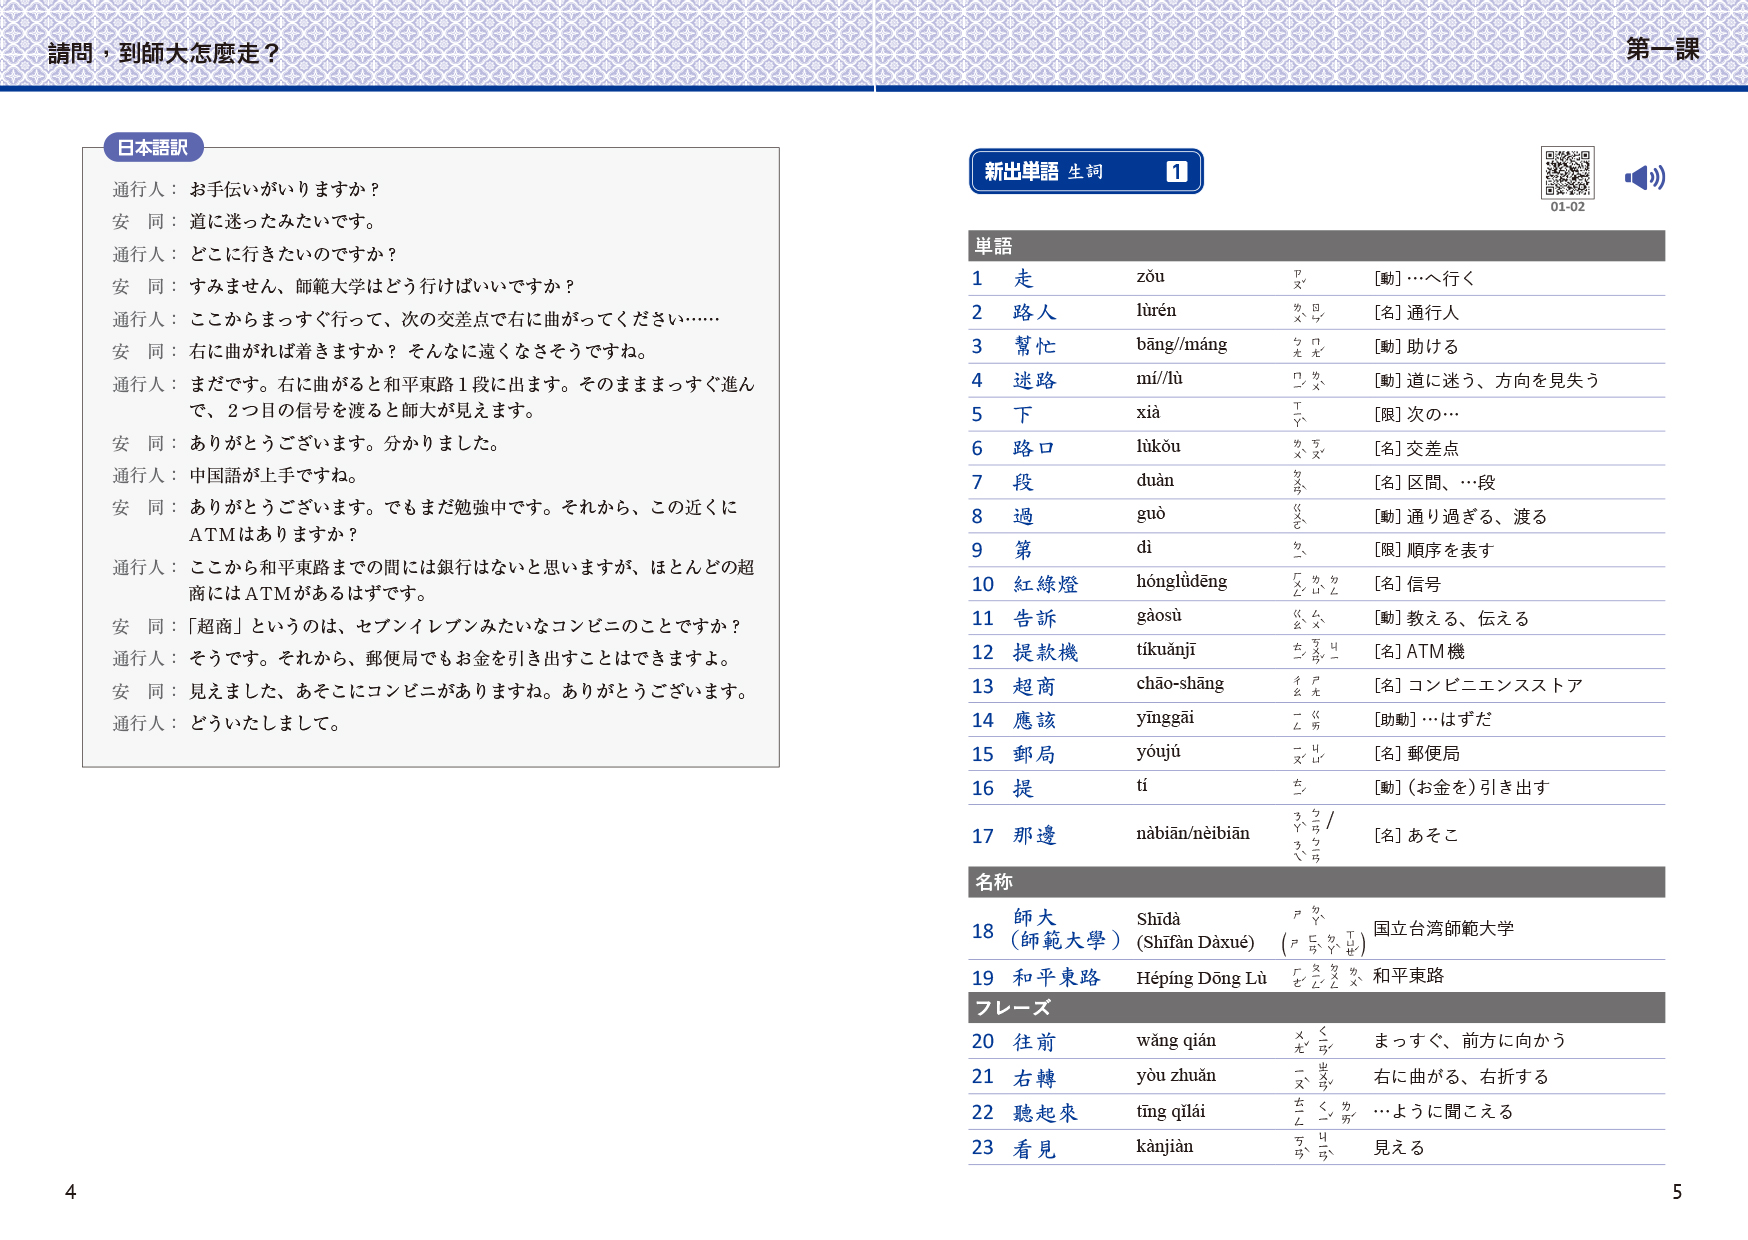Click the 単語 section header

click(x=1316, y=246)
